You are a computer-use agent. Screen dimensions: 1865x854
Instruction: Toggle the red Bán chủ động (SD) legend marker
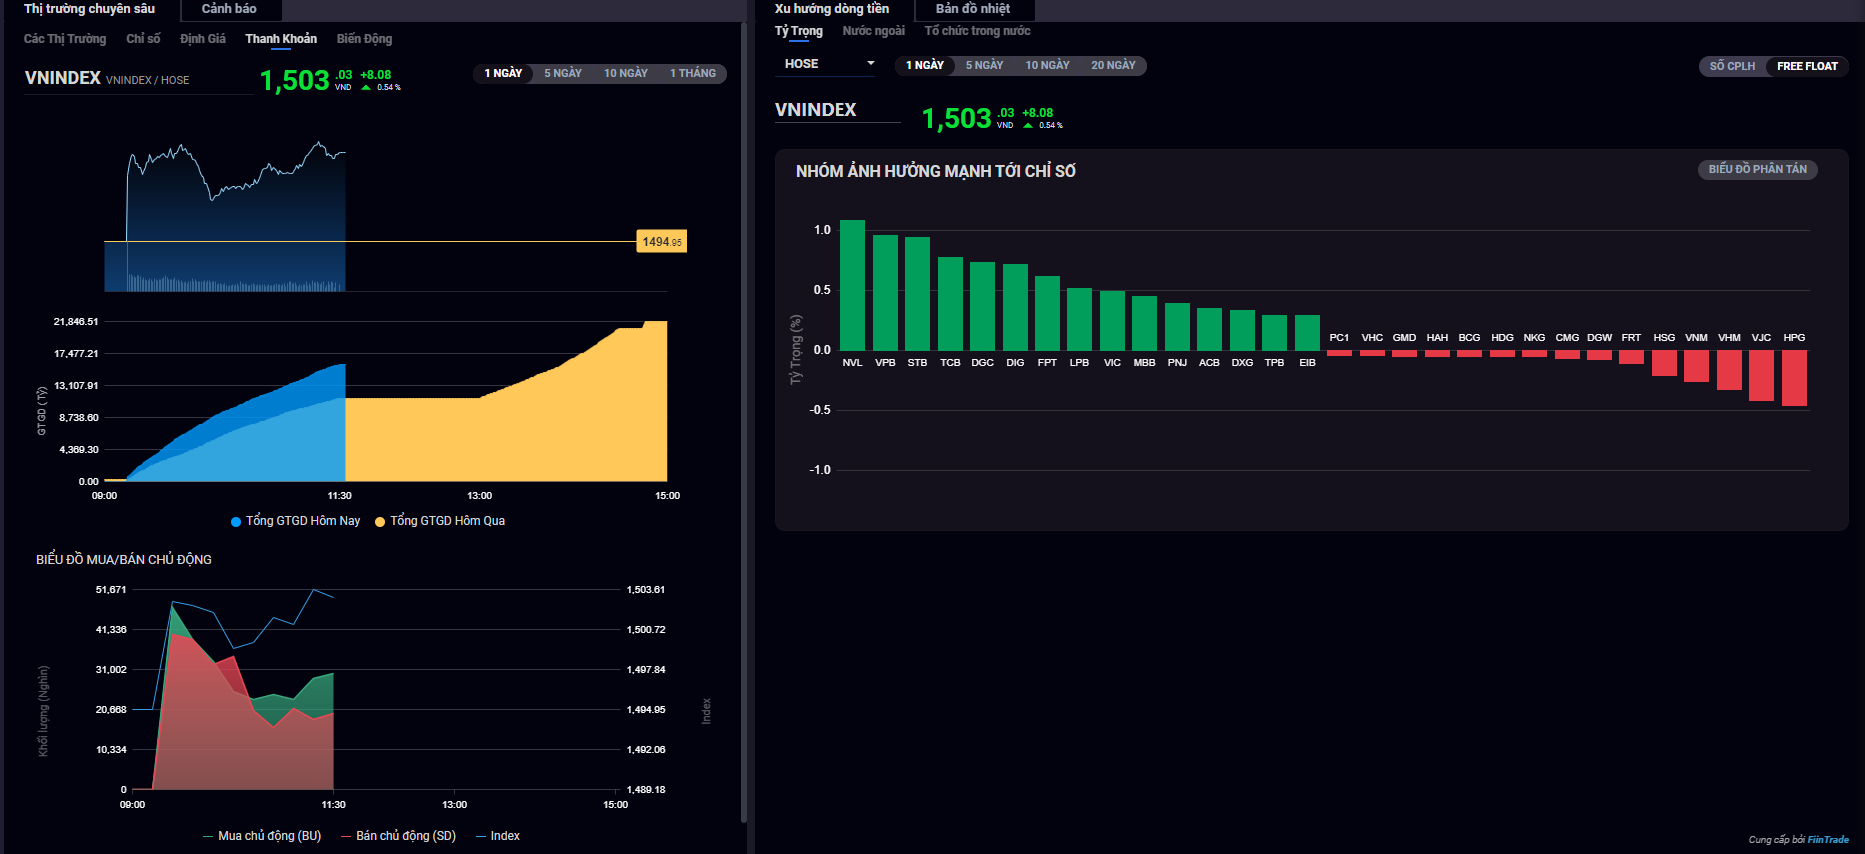click(346, 837)
